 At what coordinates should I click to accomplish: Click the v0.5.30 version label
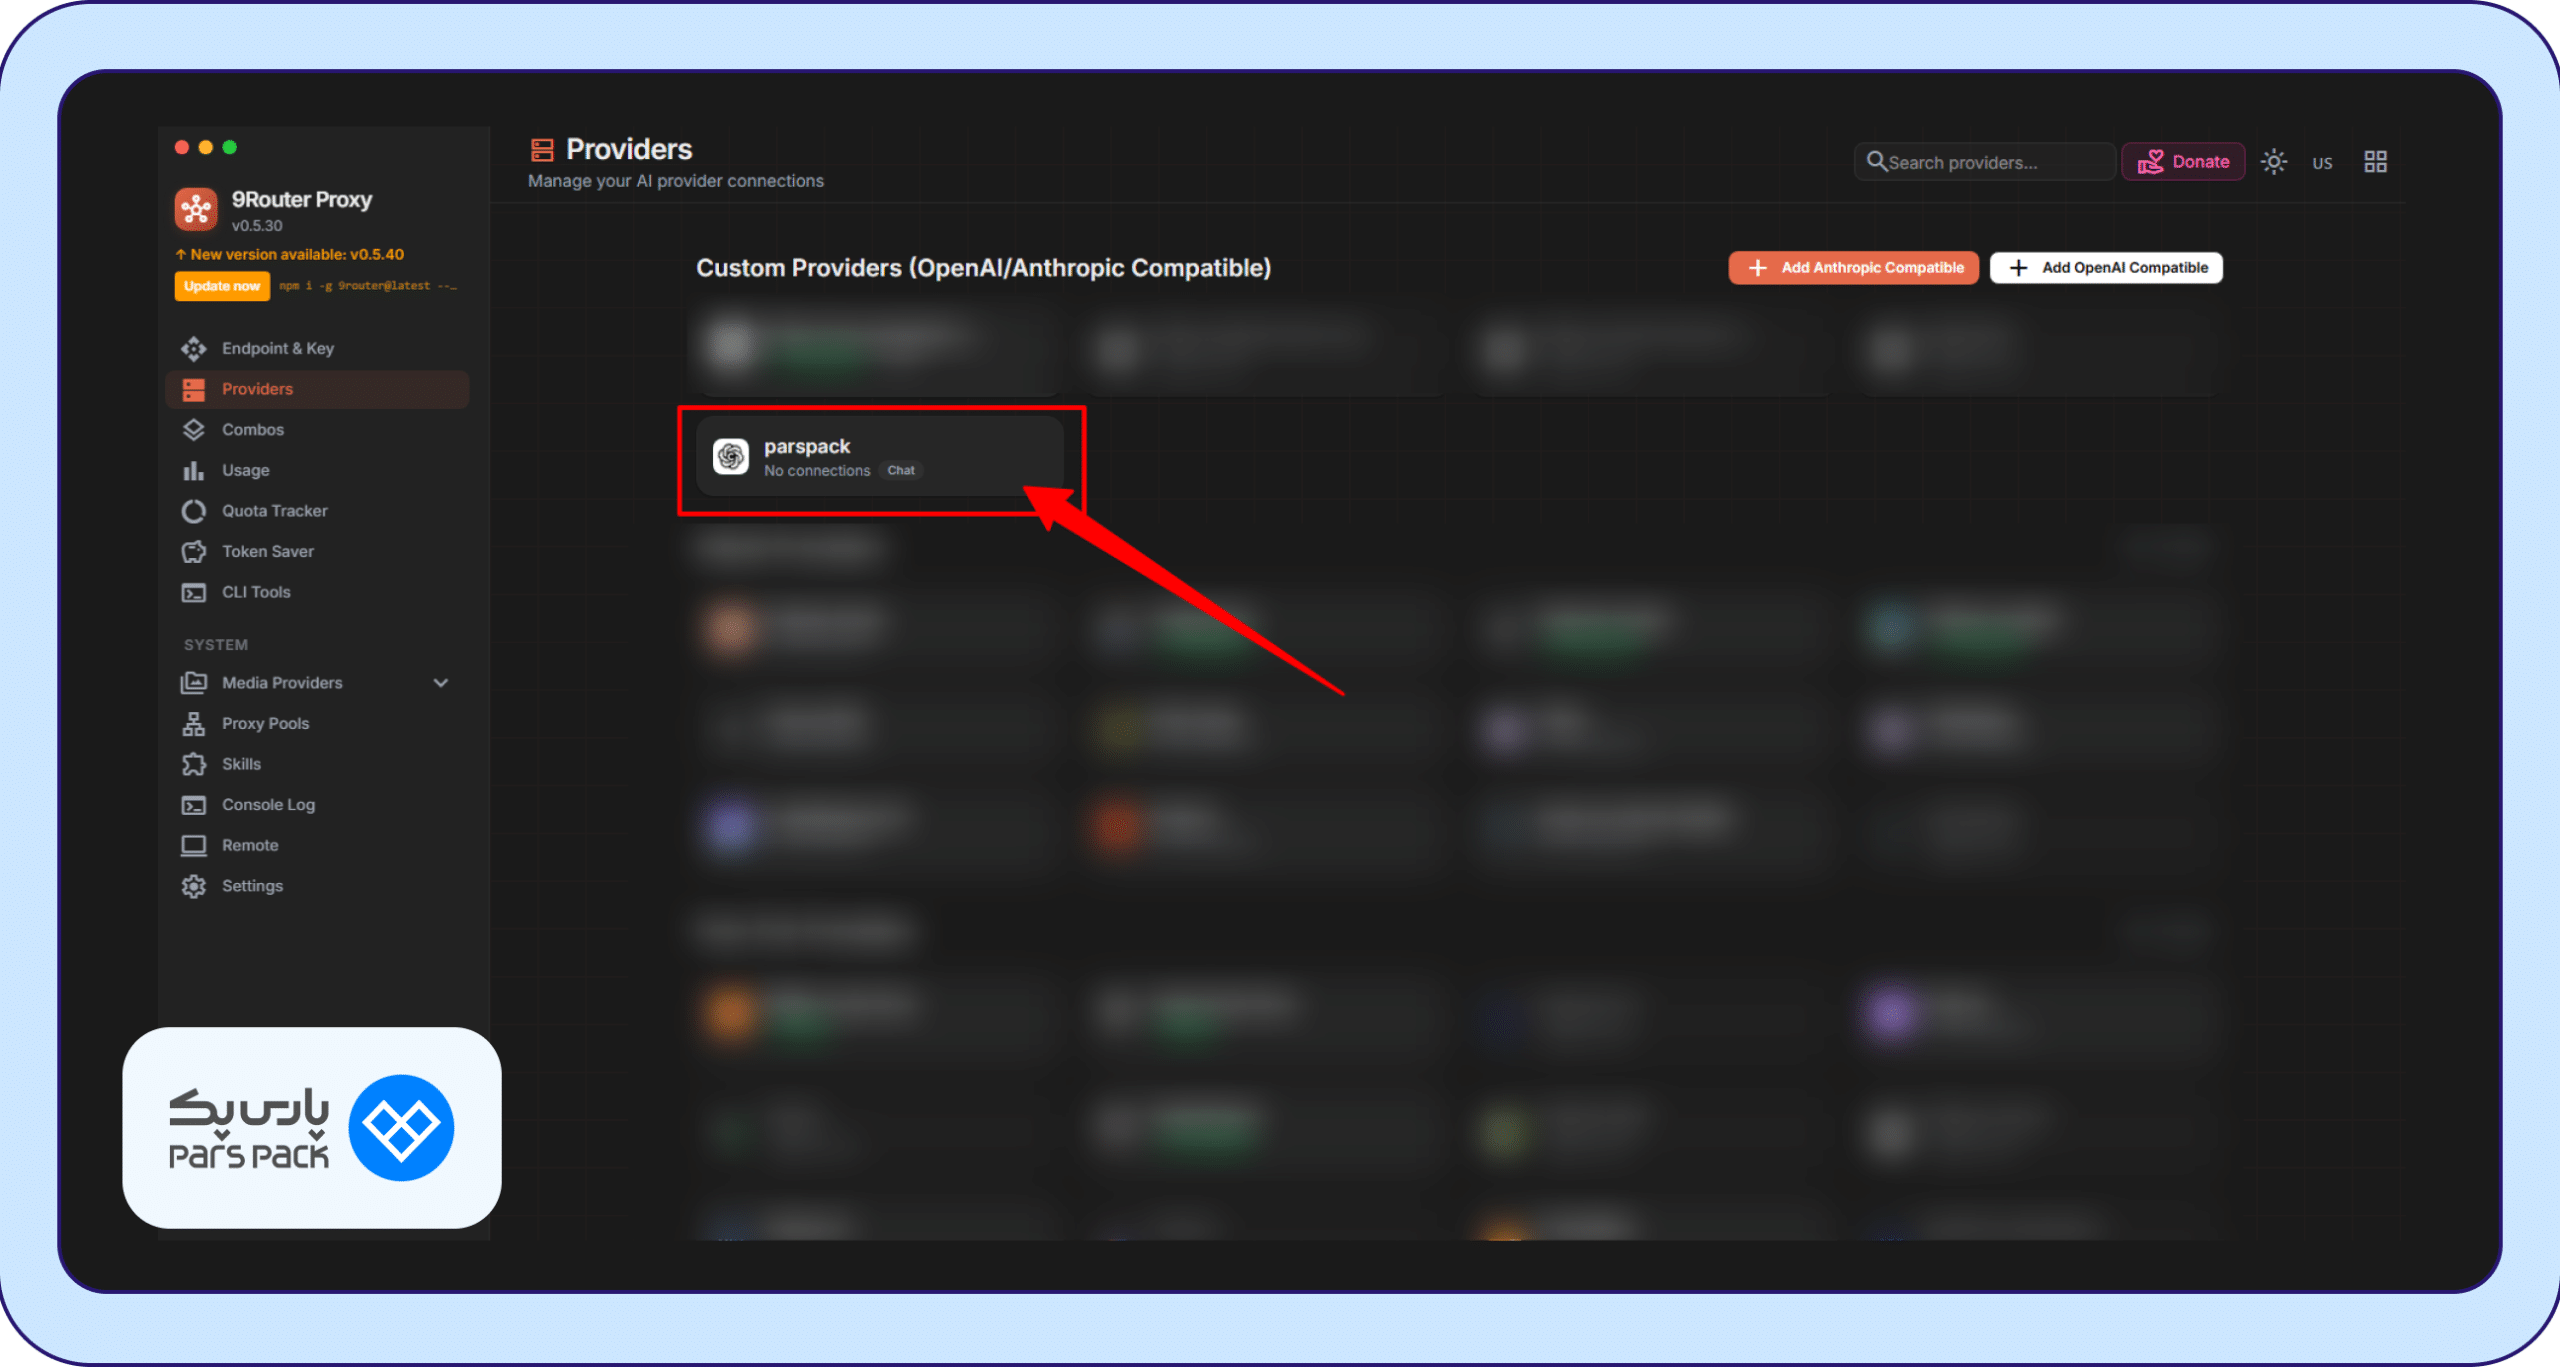257,226
